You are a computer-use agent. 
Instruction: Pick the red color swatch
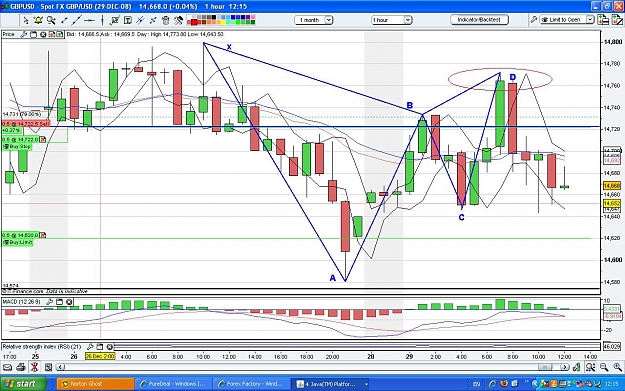[194, 22]
